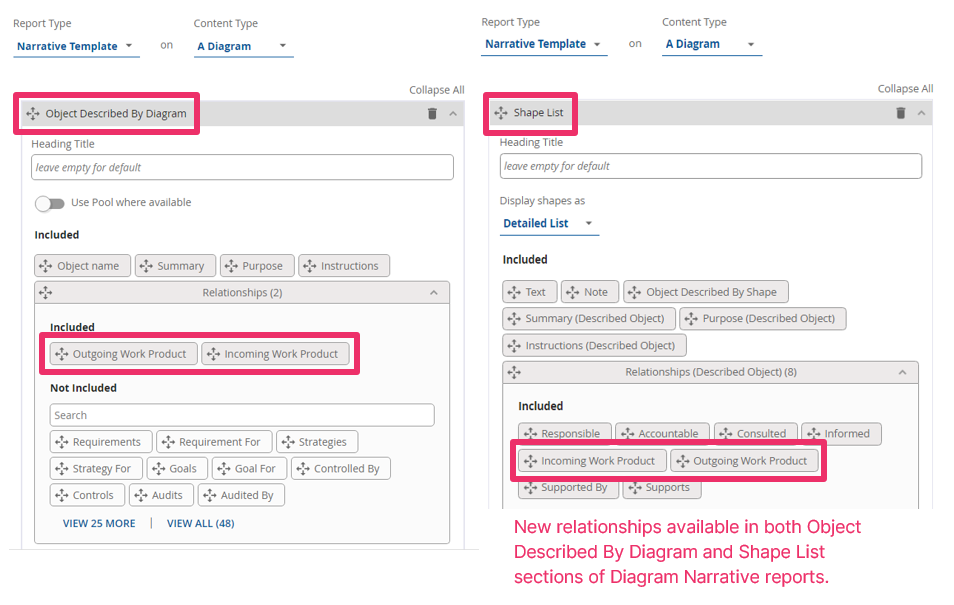Click drag icon on Object name chip
This screenshot has width=954, height=605.
[45, 266]
